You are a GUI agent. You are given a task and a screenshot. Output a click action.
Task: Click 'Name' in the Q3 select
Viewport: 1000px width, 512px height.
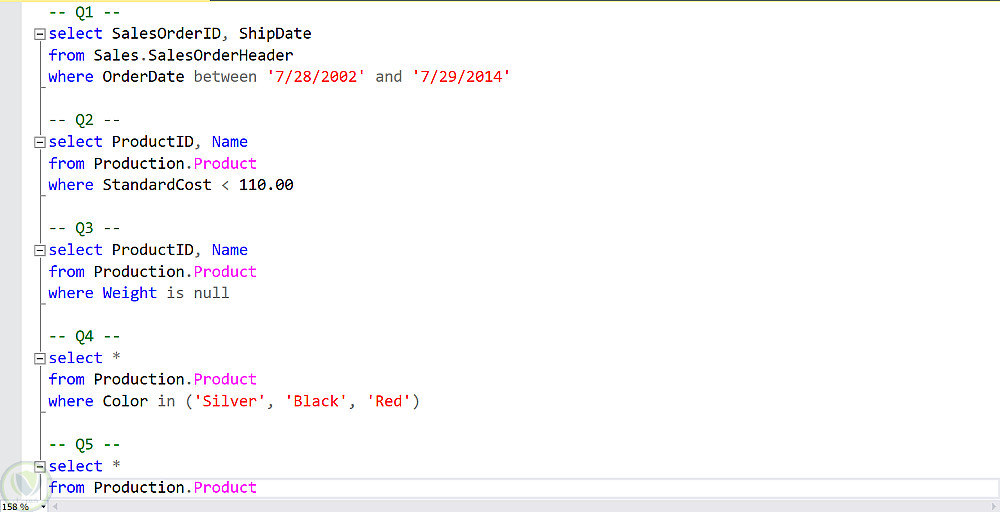(230, 250)
